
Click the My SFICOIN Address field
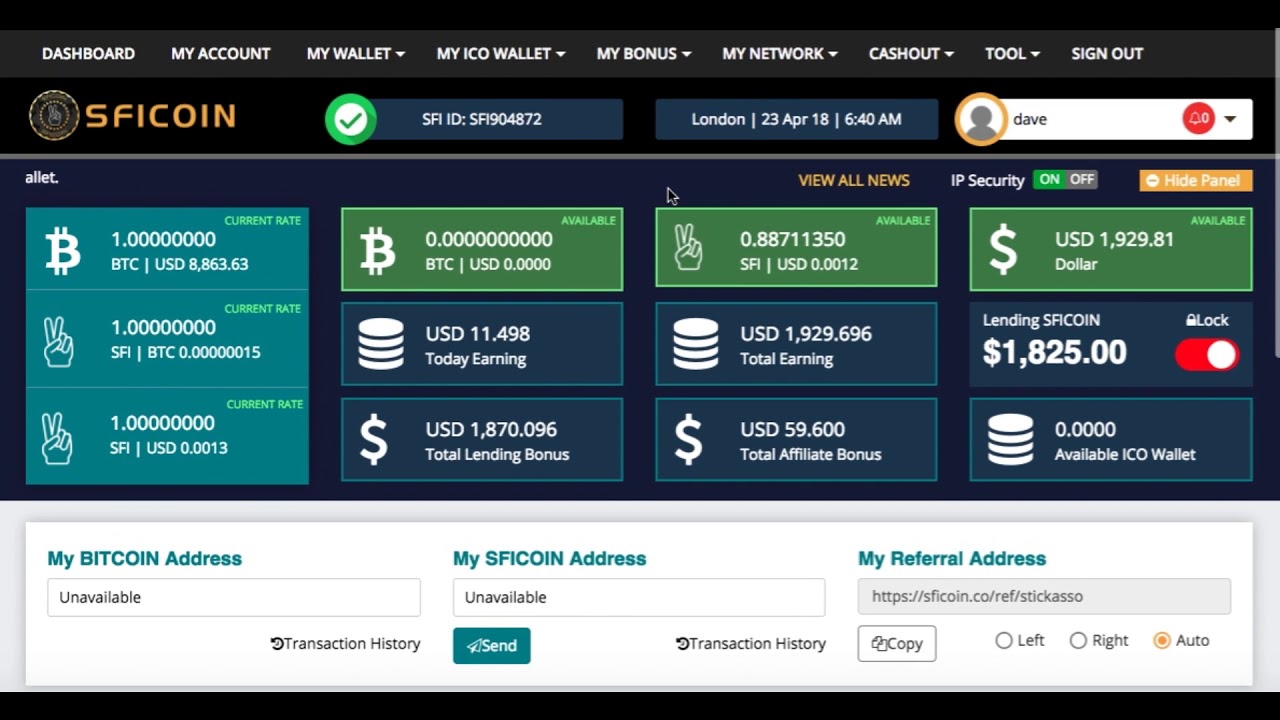(639, 597)
